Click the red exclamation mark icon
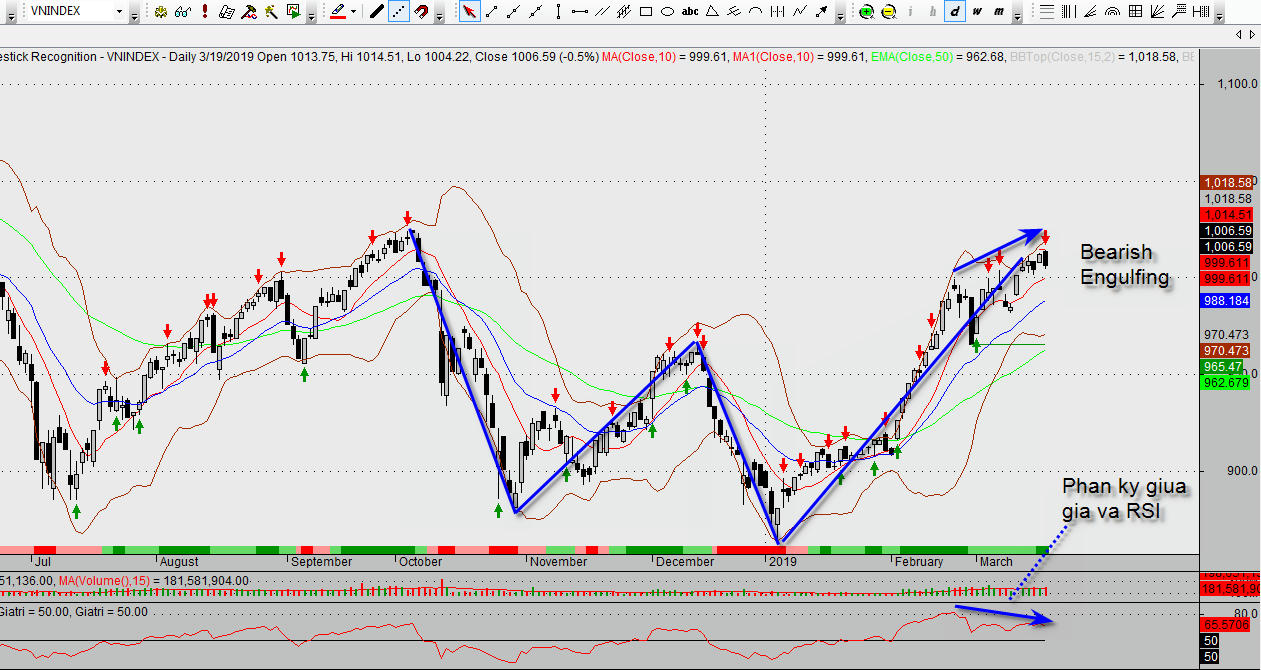1261x670 pixels. (x=204, y=12)
